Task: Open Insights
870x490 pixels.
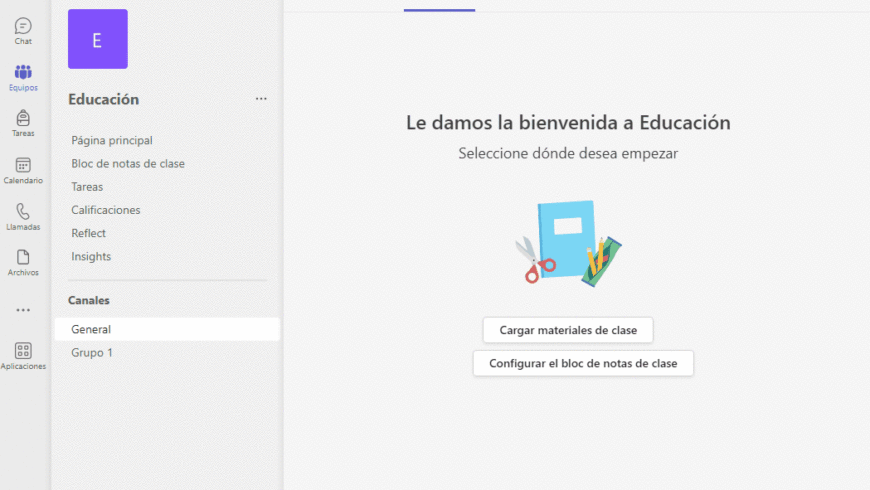Action: coord(91,257)
